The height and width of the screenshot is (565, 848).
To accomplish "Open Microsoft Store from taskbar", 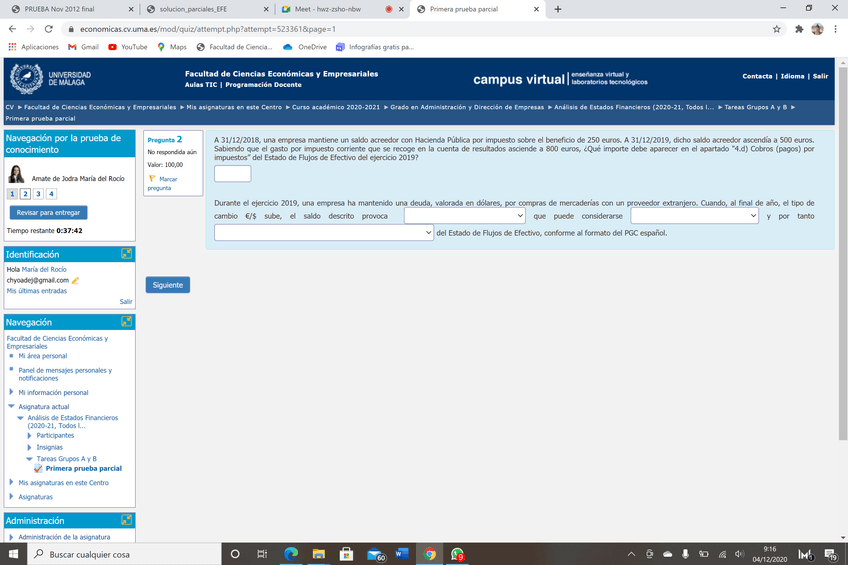I will pyautogui.click(x=346, y=554).
